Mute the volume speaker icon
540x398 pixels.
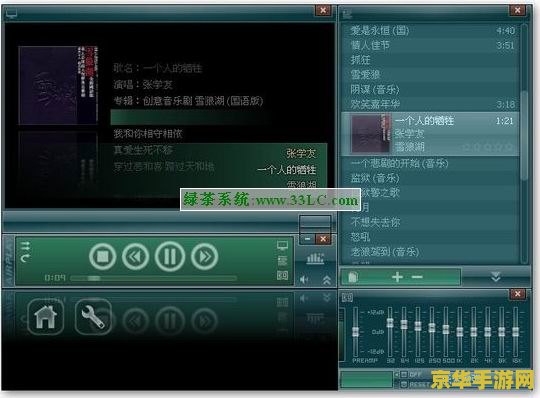click(x=304, y=280)
